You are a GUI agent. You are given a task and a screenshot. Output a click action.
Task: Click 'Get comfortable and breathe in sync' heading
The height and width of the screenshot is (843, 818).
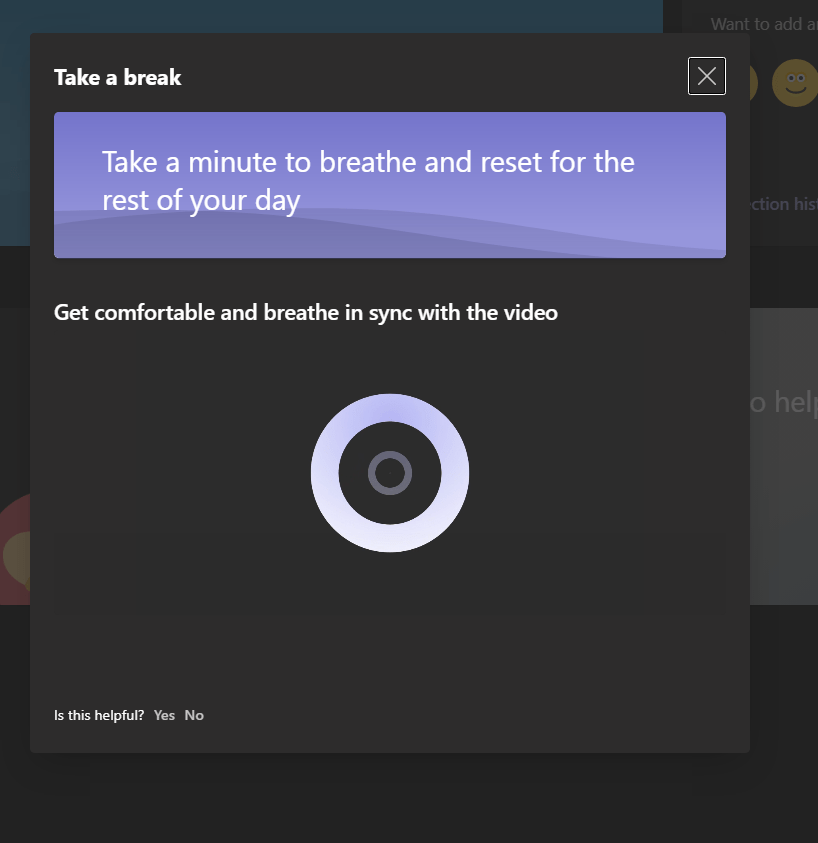(x=306, y=313)
